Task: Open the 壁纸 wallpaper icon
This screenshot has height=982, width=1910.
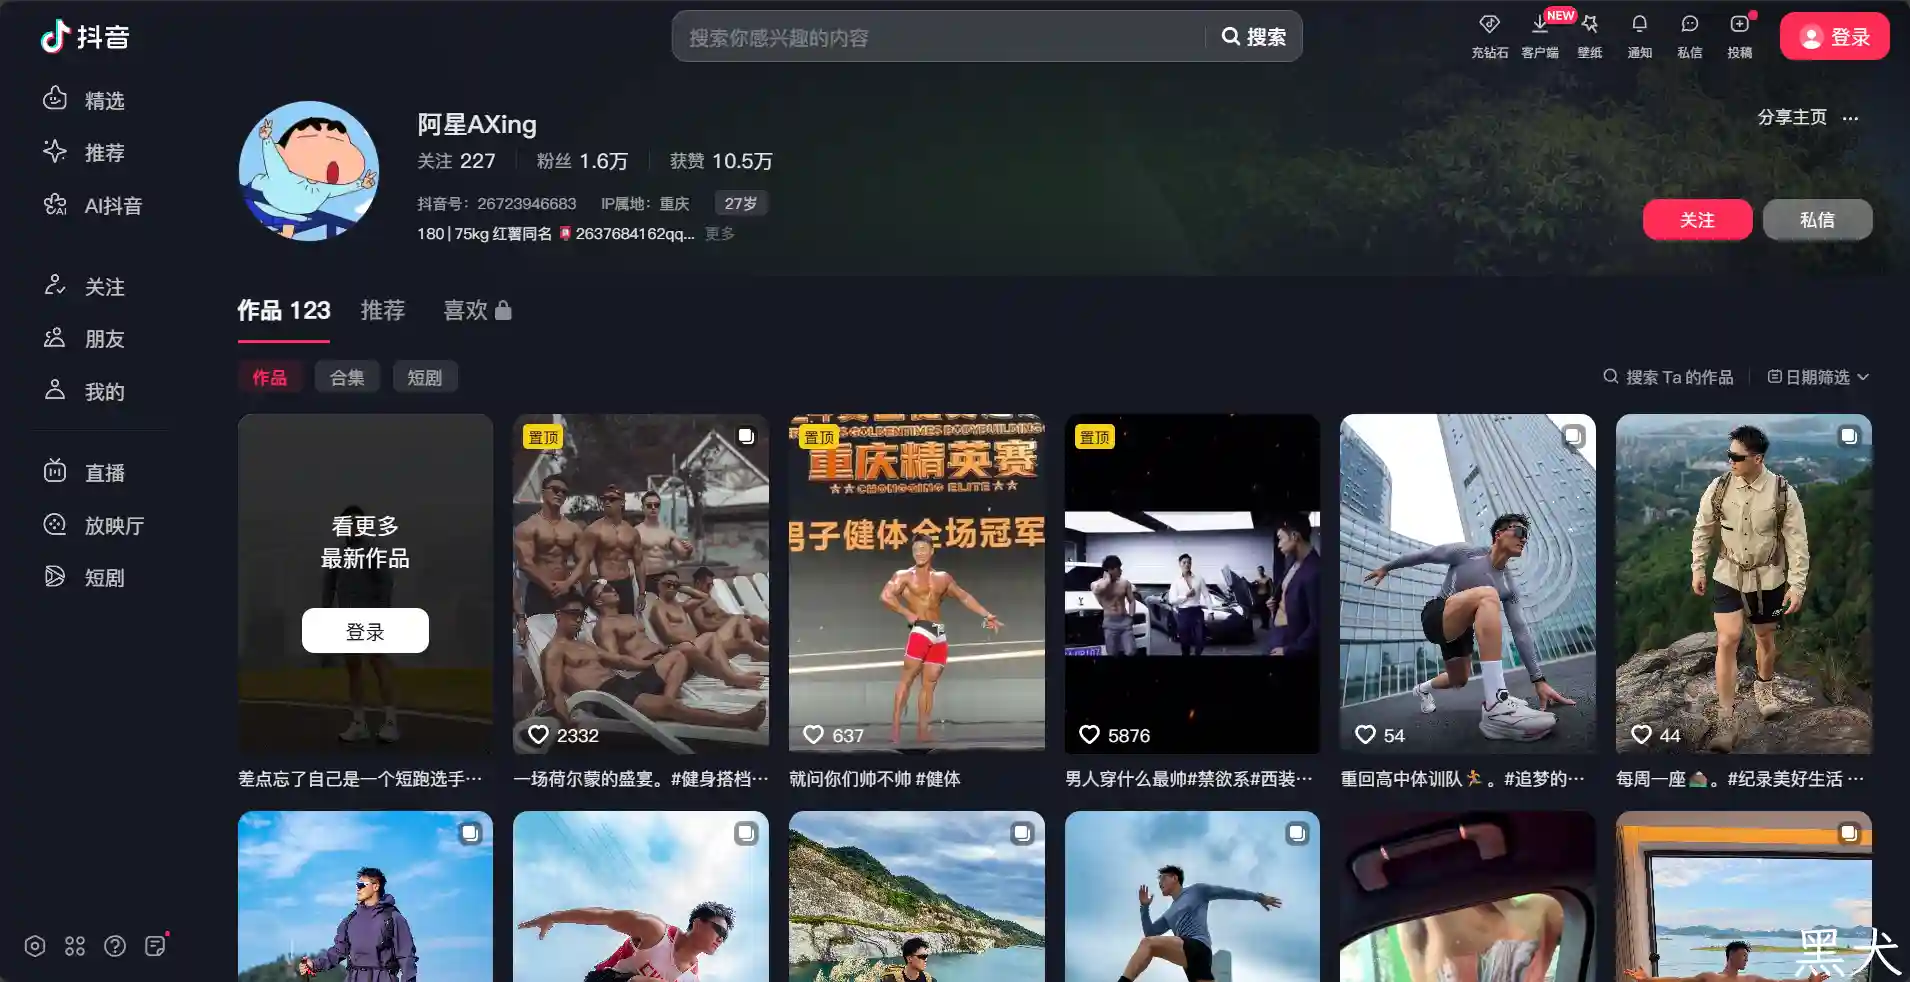Action: pyautogui.click(x=1589, y=35)
